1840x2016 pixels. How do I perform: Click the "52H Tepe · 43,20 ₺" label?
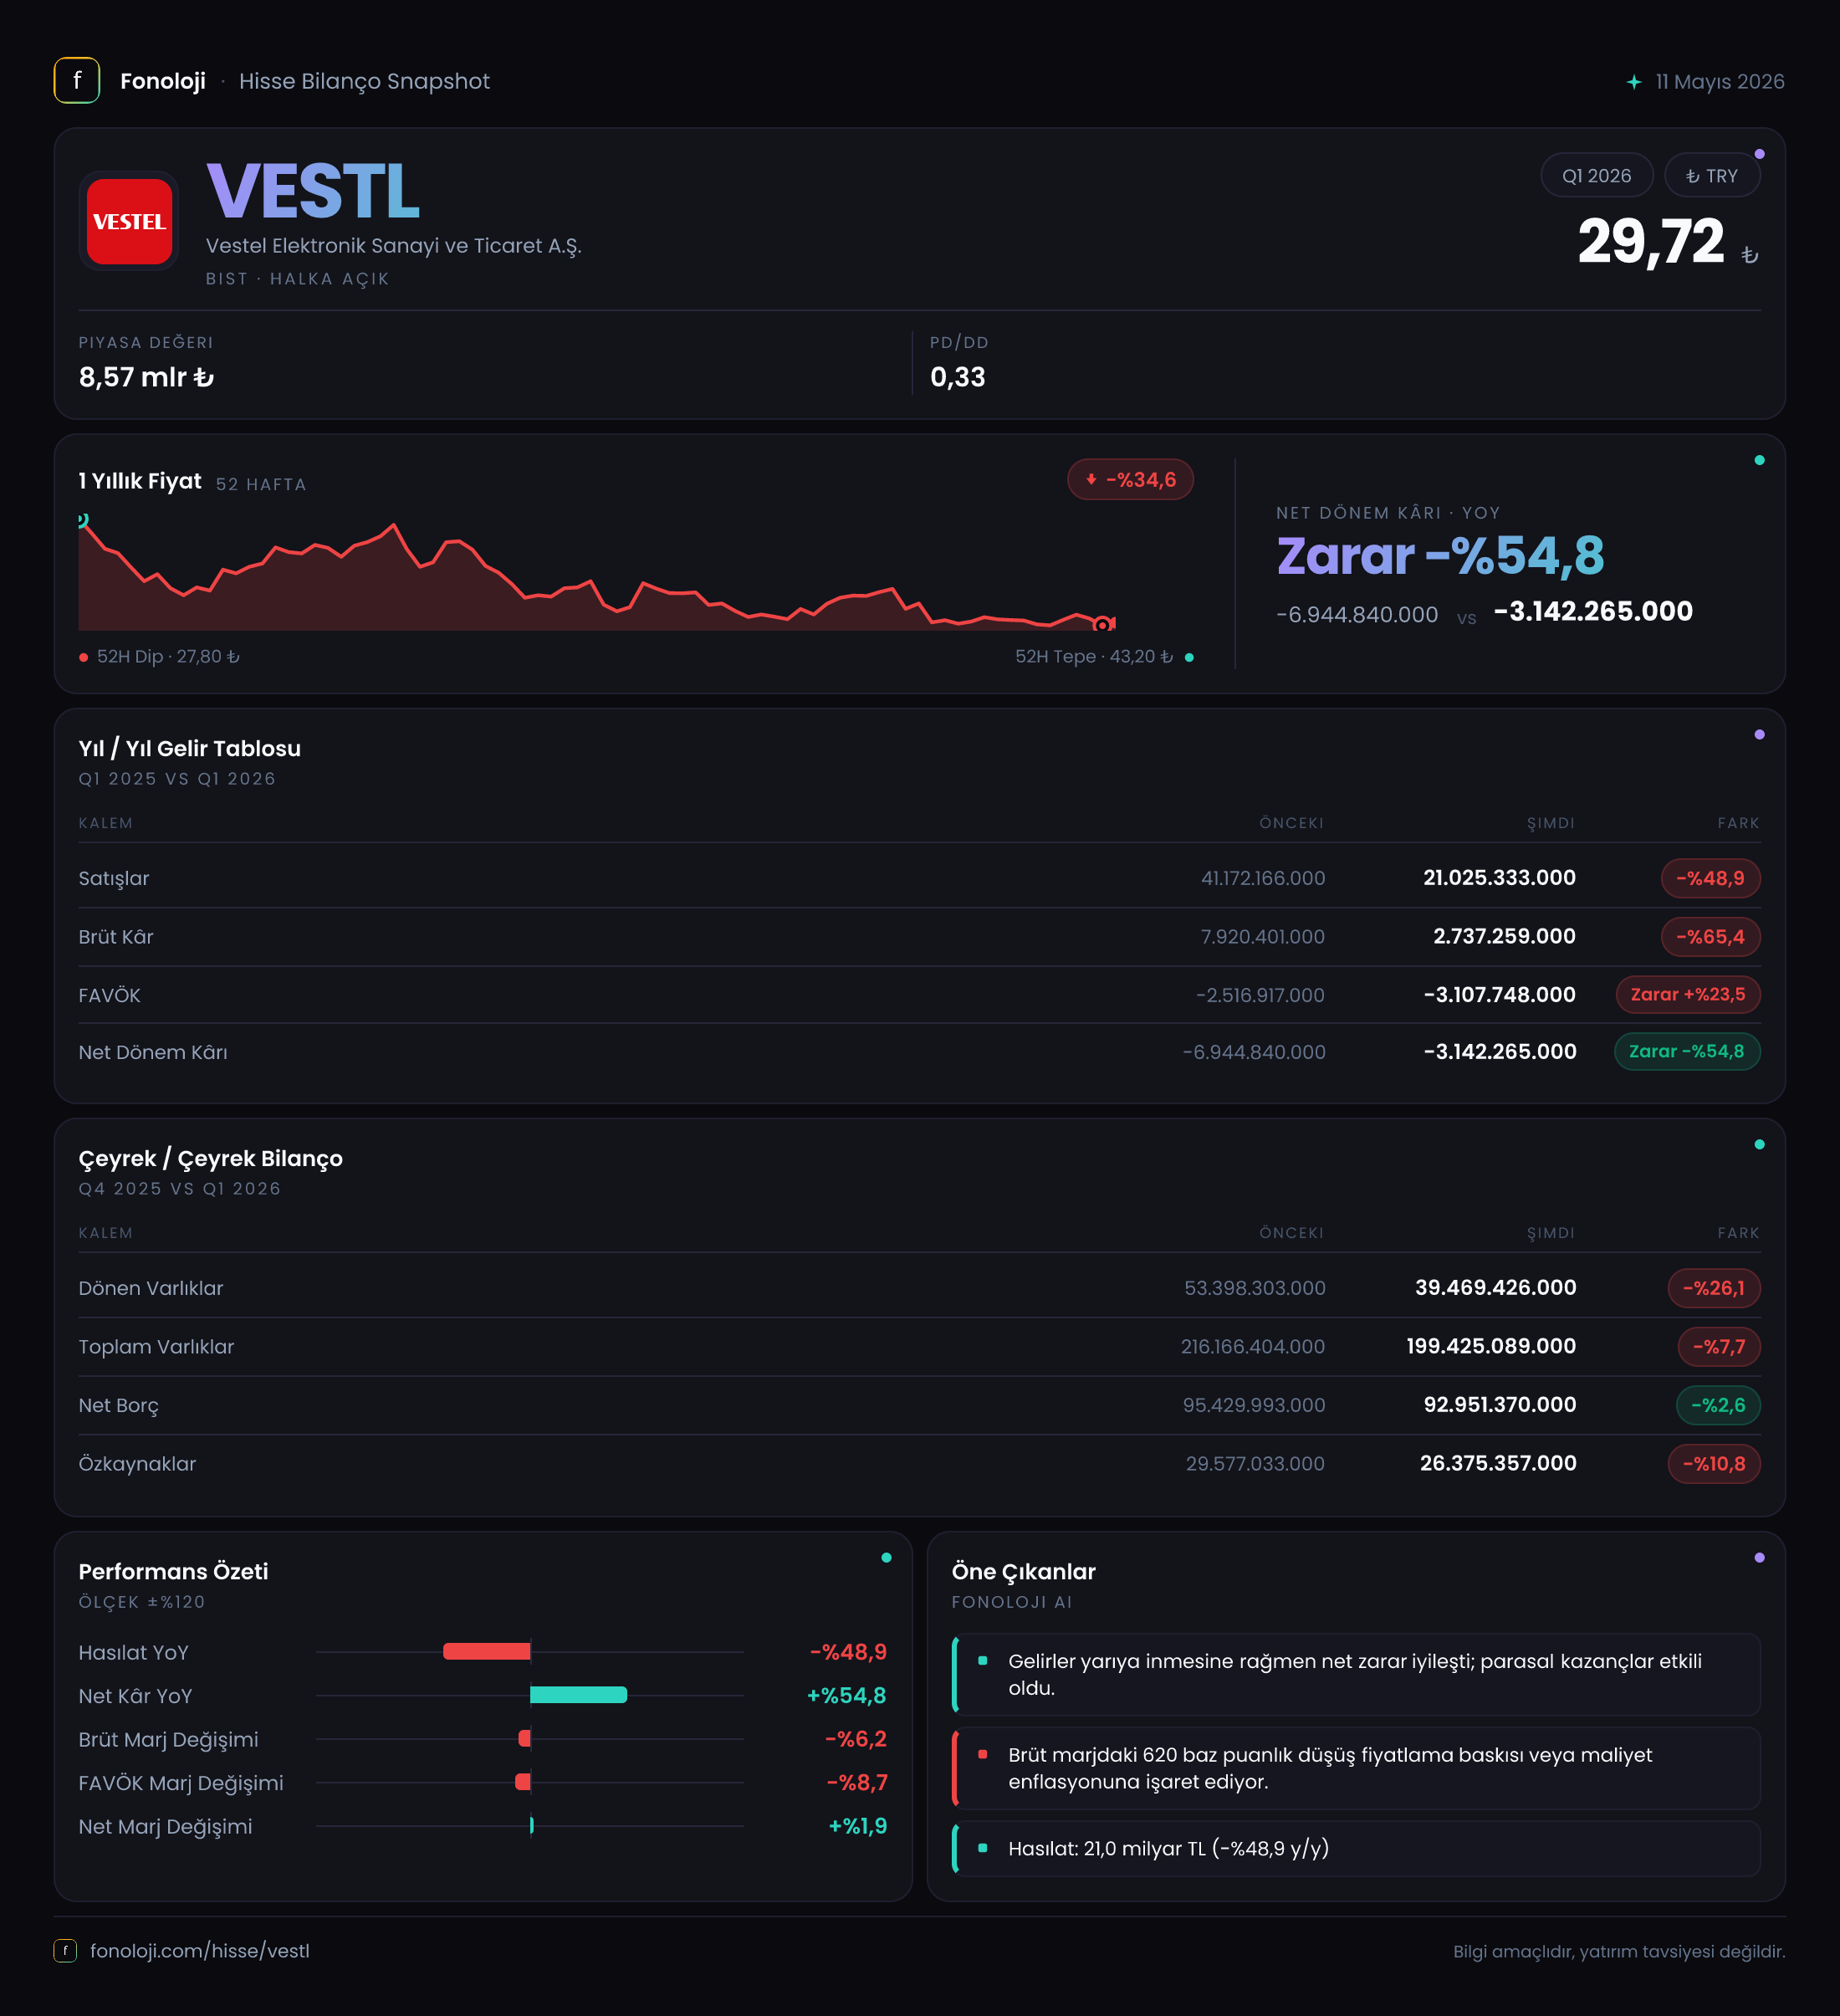point(1094,657)
